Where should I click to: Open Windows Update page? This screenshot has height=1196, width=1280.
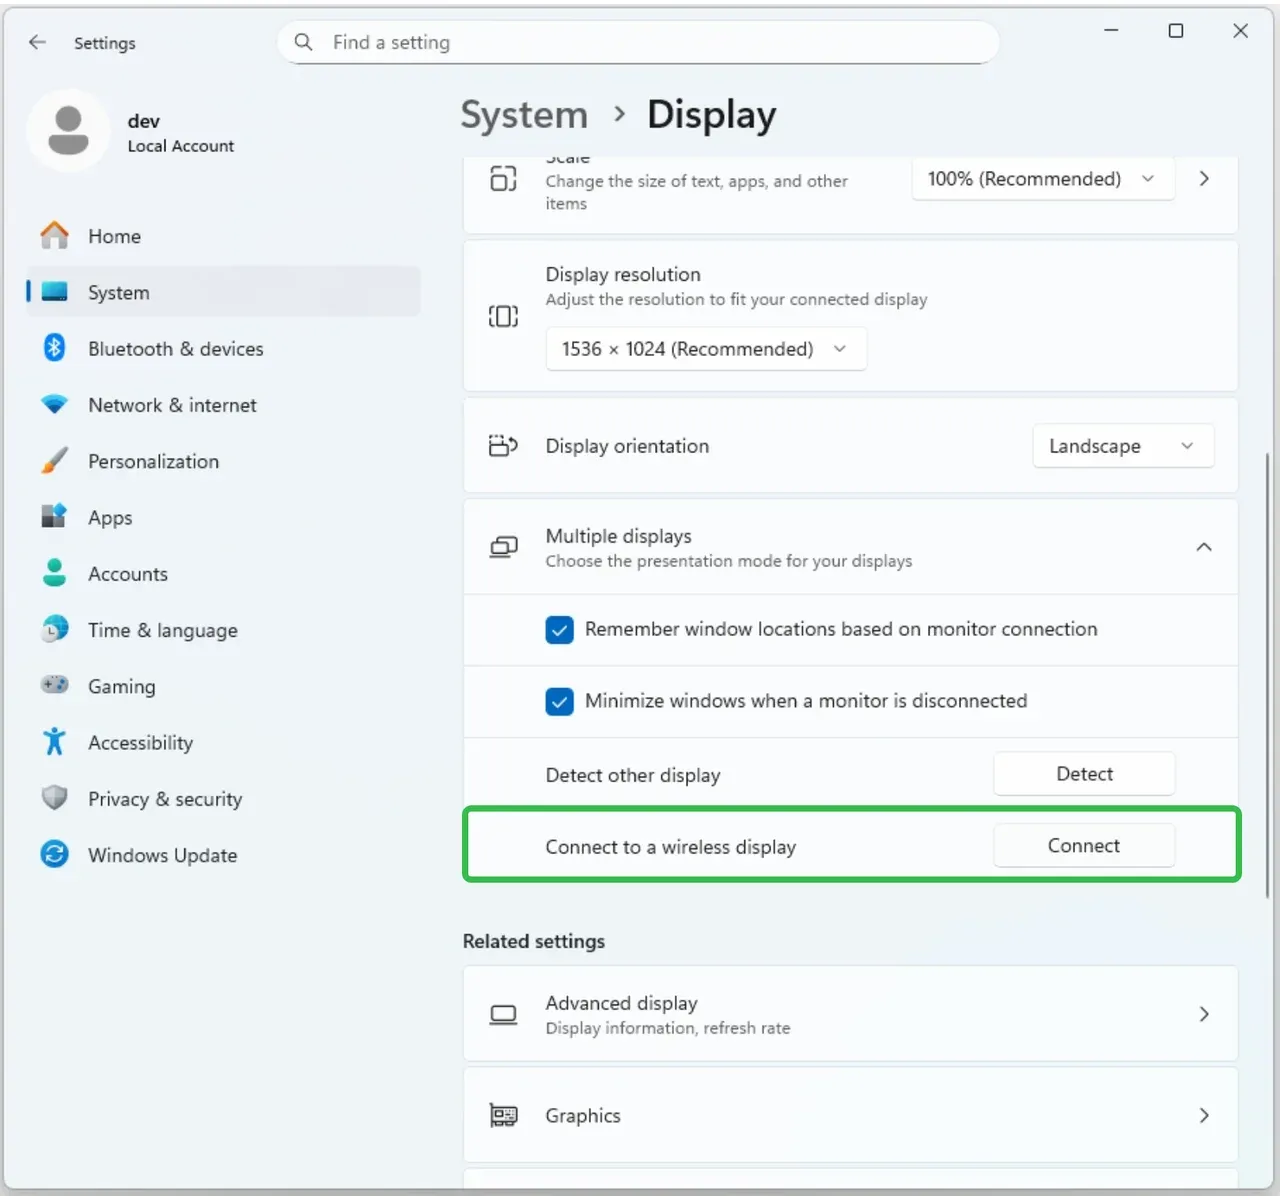(224, 855)
